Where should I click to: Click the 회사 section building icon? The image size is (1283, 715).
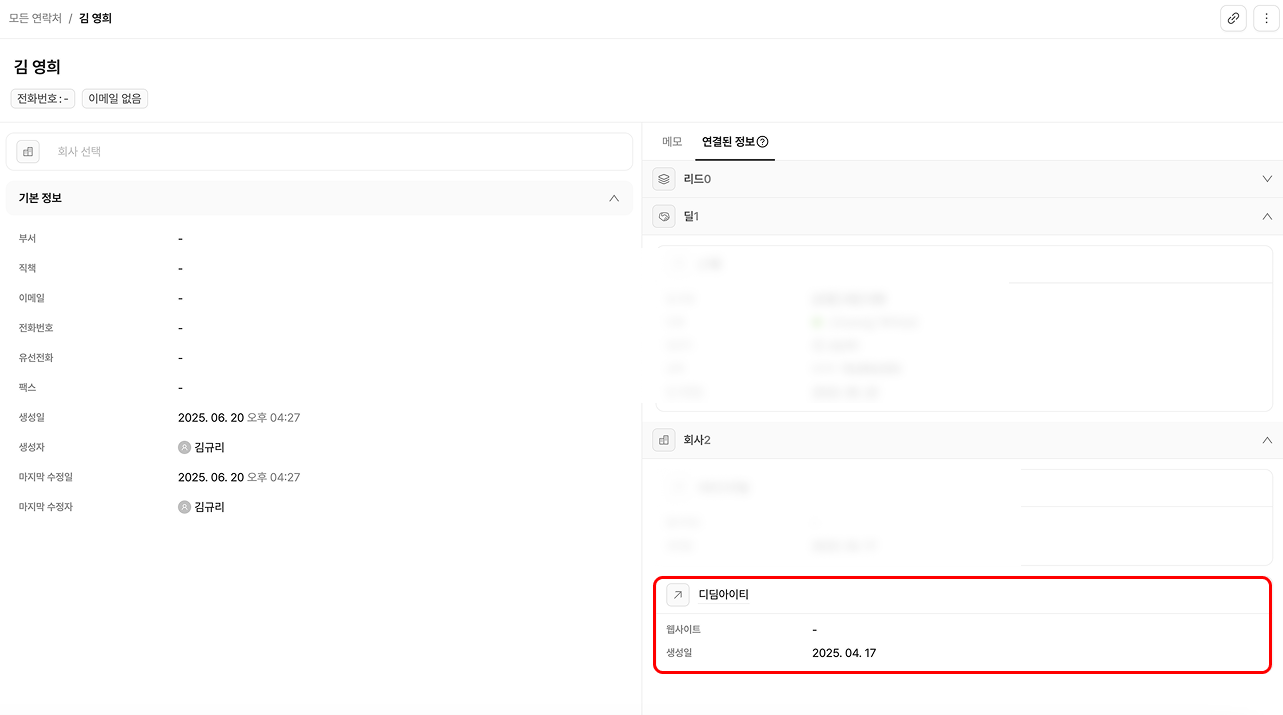click(x=664, y=440)
